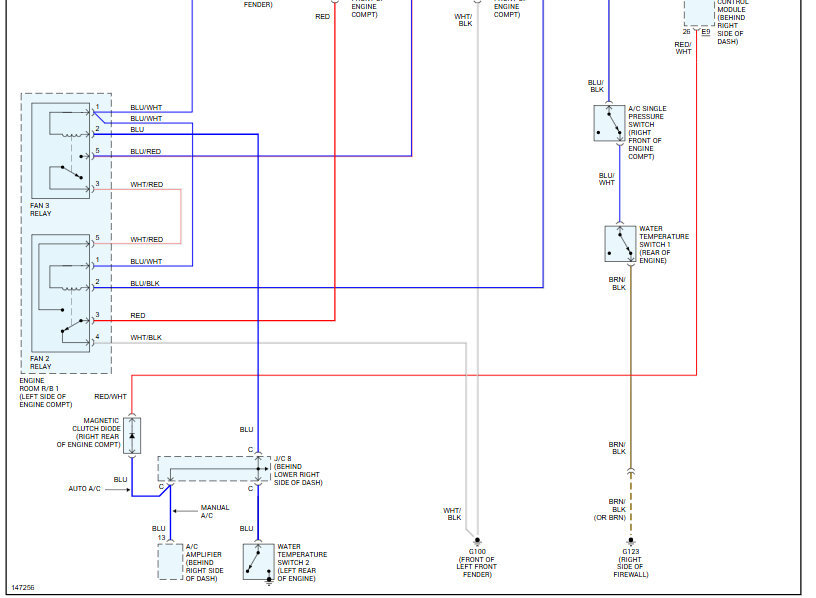Click 'WHT/RED' label at Fan 2 relay pin 5
This screenshot has width=816, height=598.
[x=147, y=239]
